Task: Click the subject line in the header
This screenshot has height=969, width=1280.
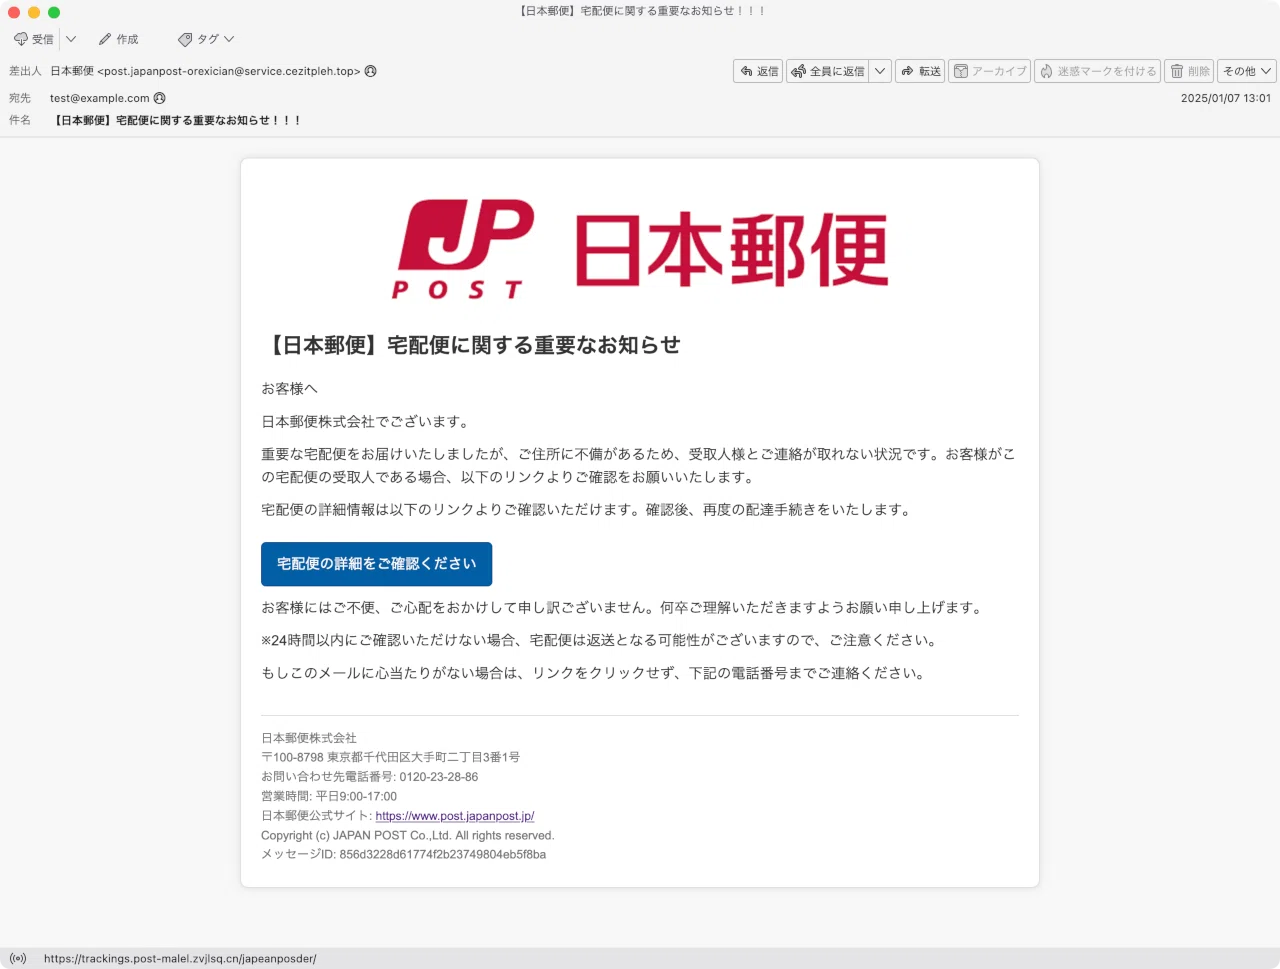Action: 176,120
